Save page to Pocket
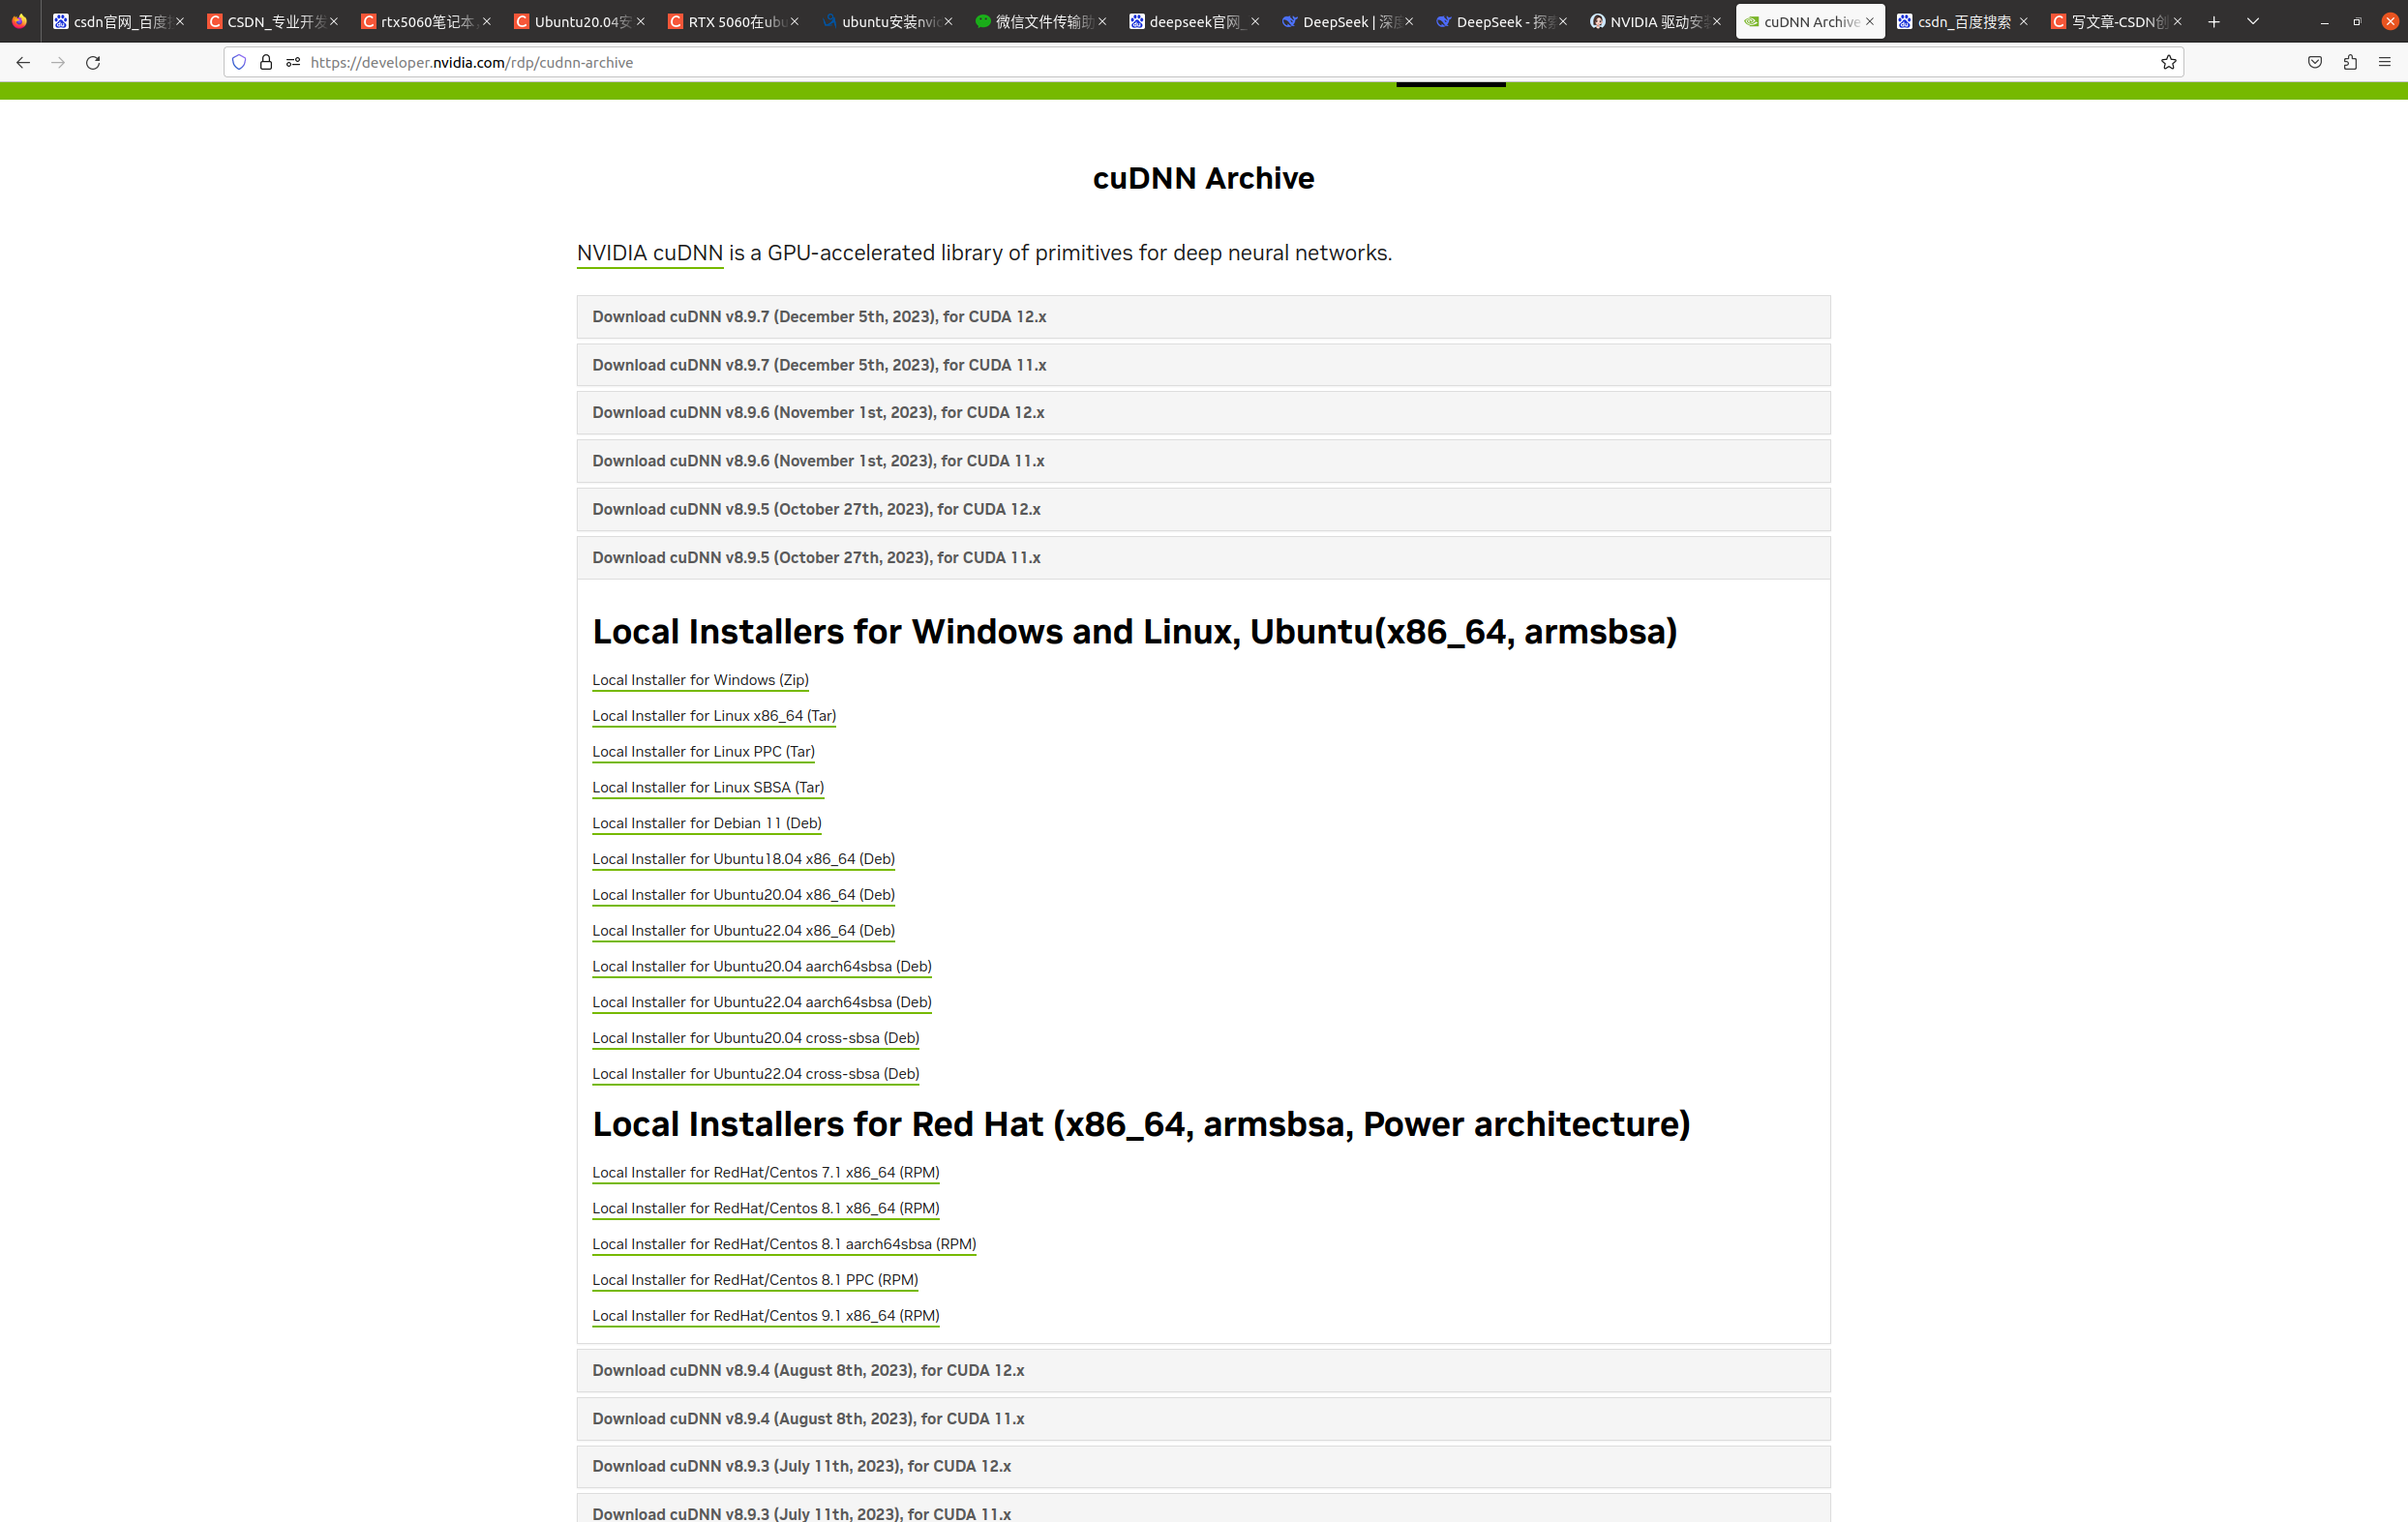This screenshot has width=2408, height=1522. 2315,62
